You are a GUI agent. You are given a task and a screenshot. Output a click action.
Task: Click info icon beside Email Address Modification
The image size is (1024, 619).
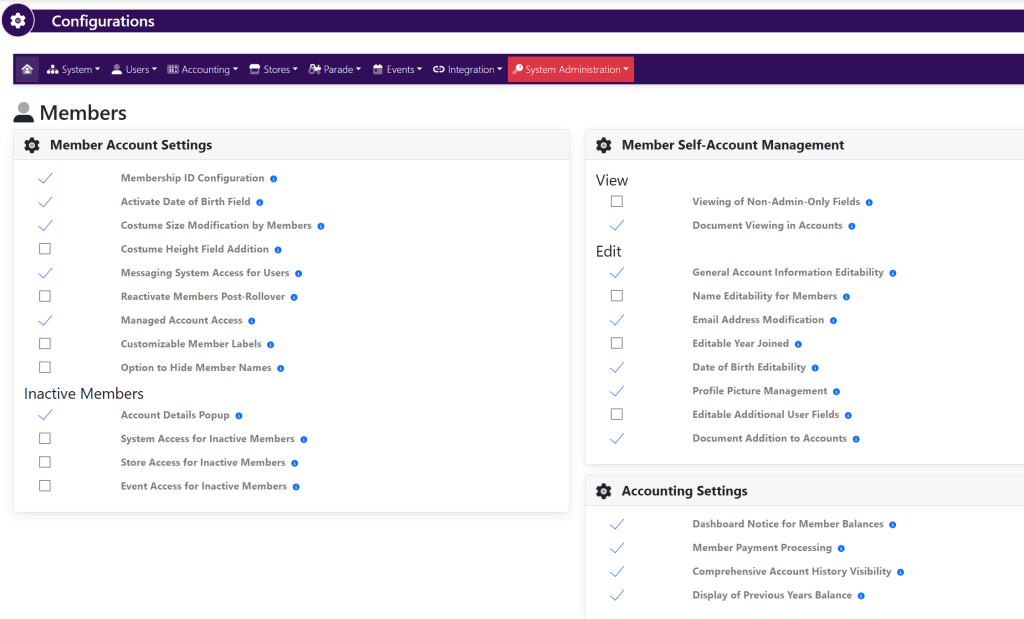833,321
